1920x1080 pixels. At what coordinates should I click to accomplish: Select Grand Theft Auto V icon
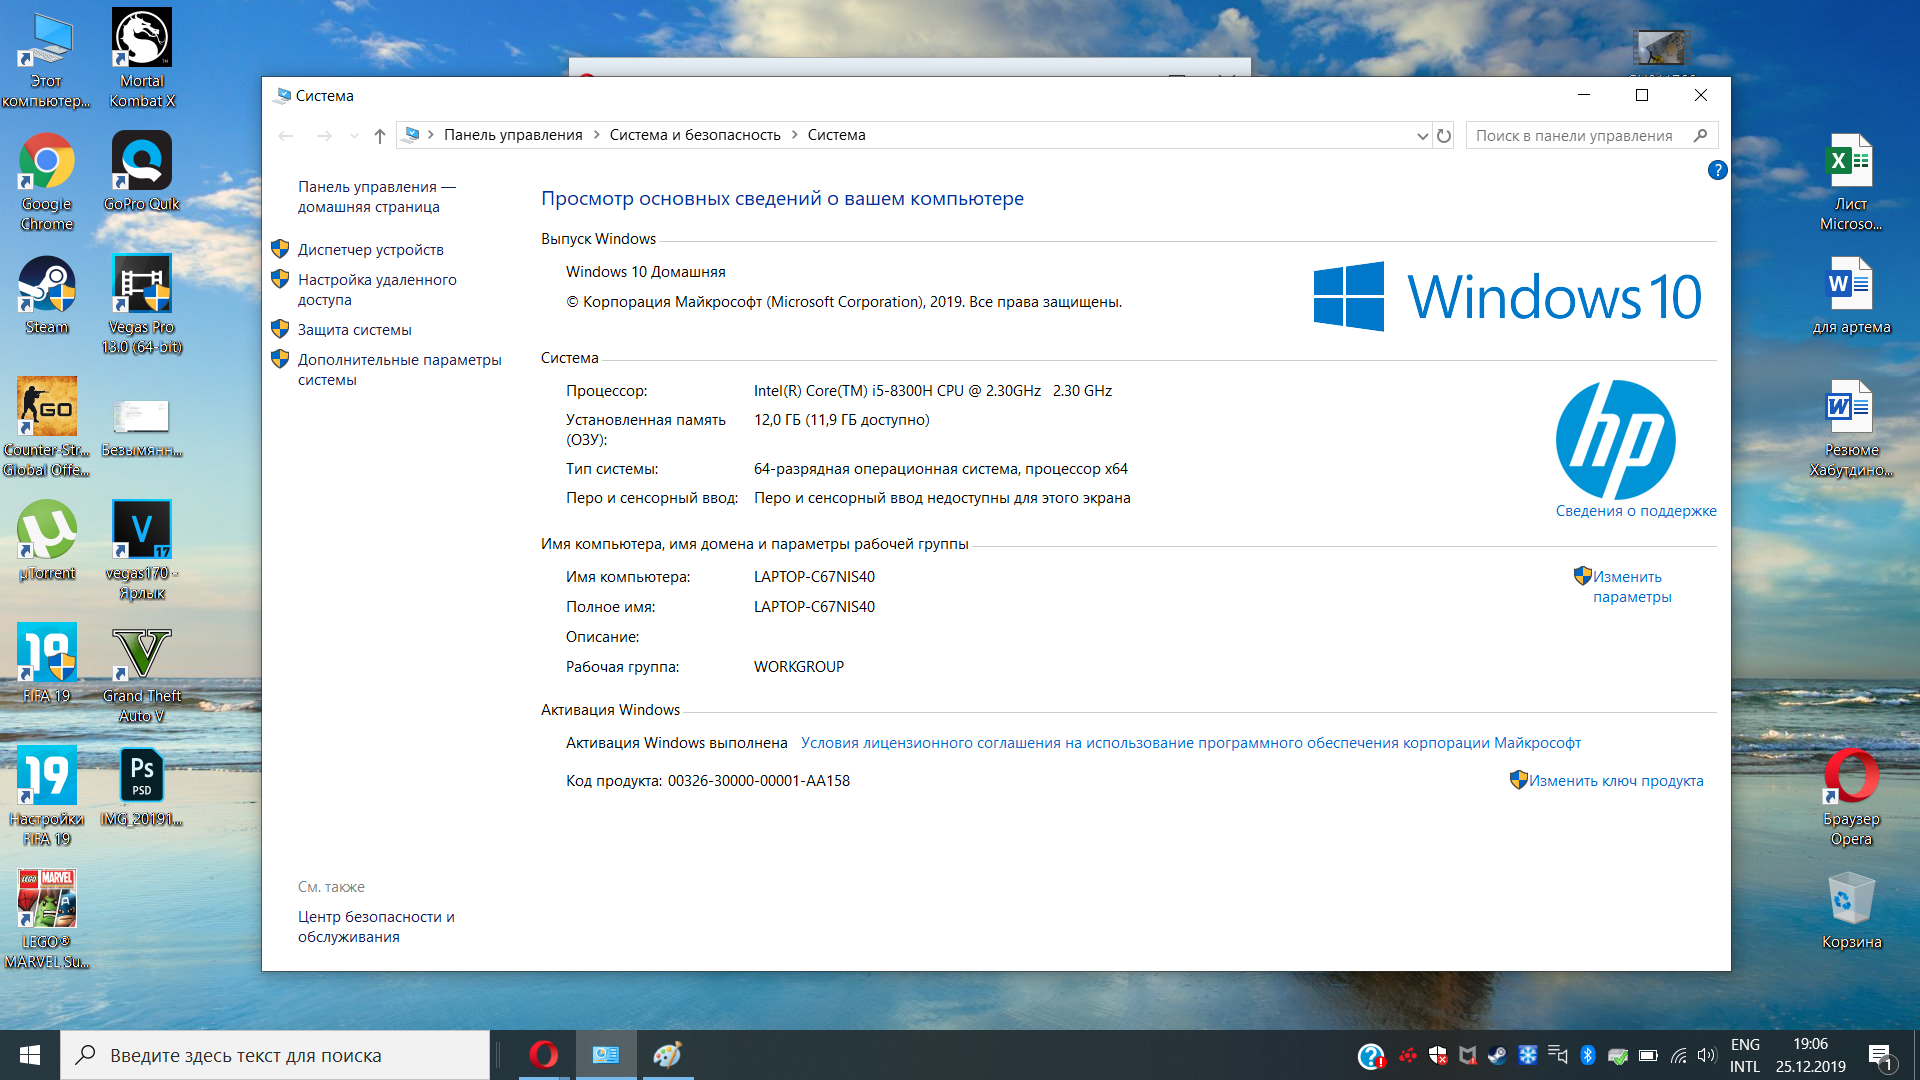point(142,675)
